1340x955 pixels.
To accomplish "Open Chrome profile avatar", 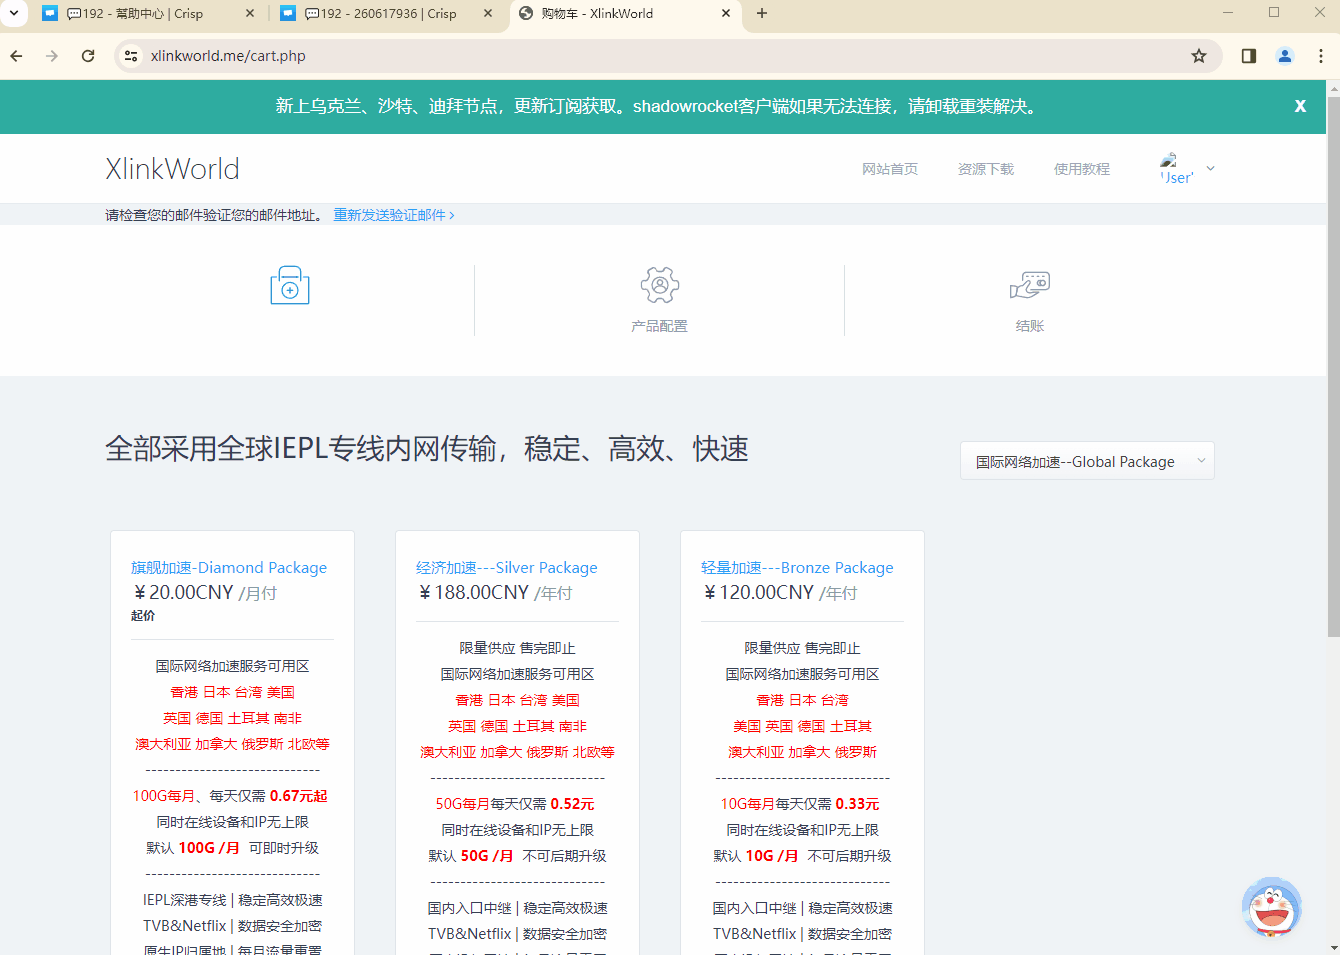I will (x=1285, y=56).
